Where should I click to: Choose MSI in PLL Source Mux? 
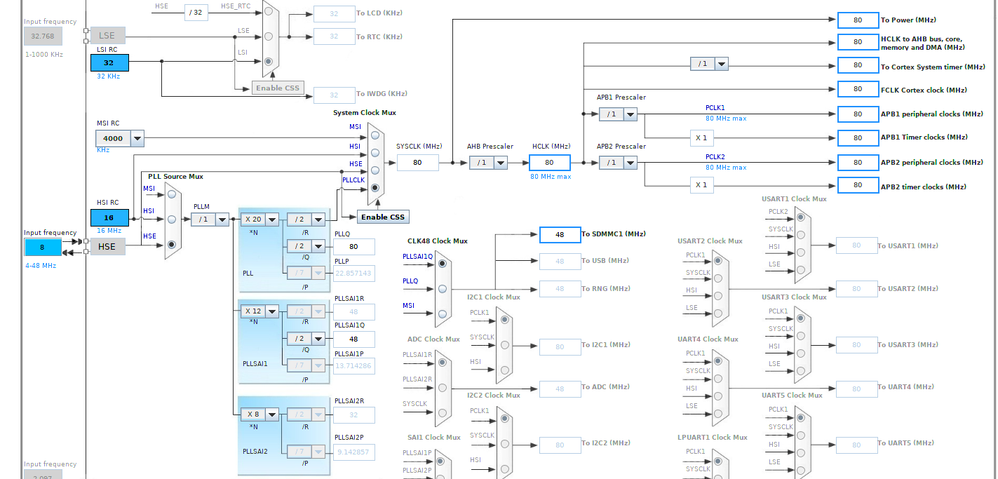(x=172, y=195)
